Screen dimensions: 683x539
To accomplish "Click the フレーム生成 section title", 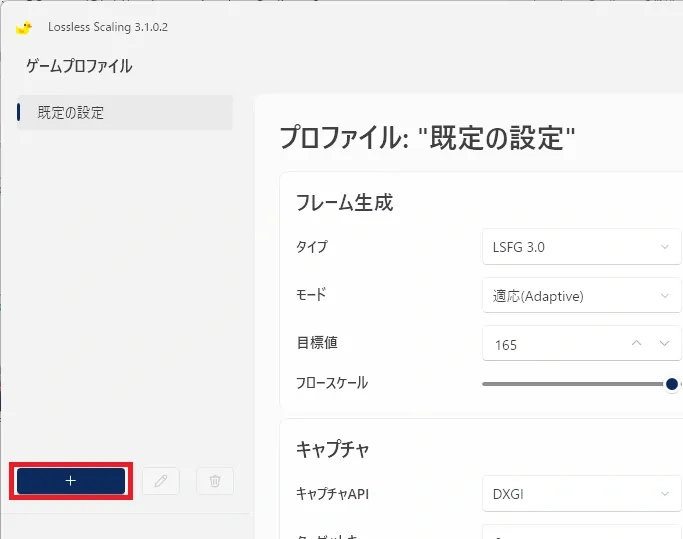I will click(x=345, y=203).
